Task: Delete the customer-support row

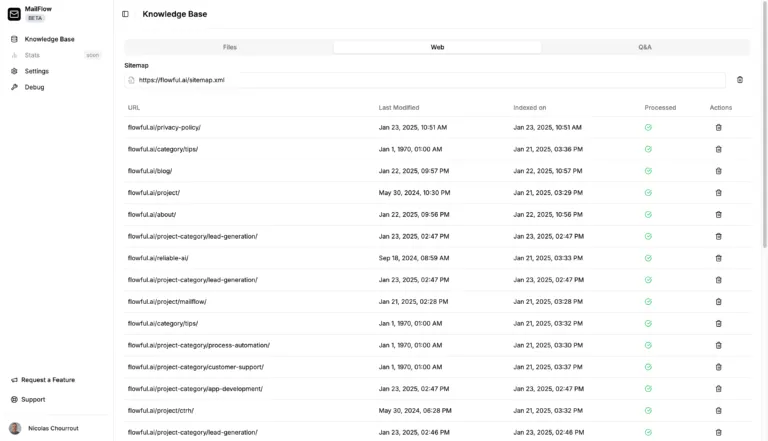Action: [718, 367]
